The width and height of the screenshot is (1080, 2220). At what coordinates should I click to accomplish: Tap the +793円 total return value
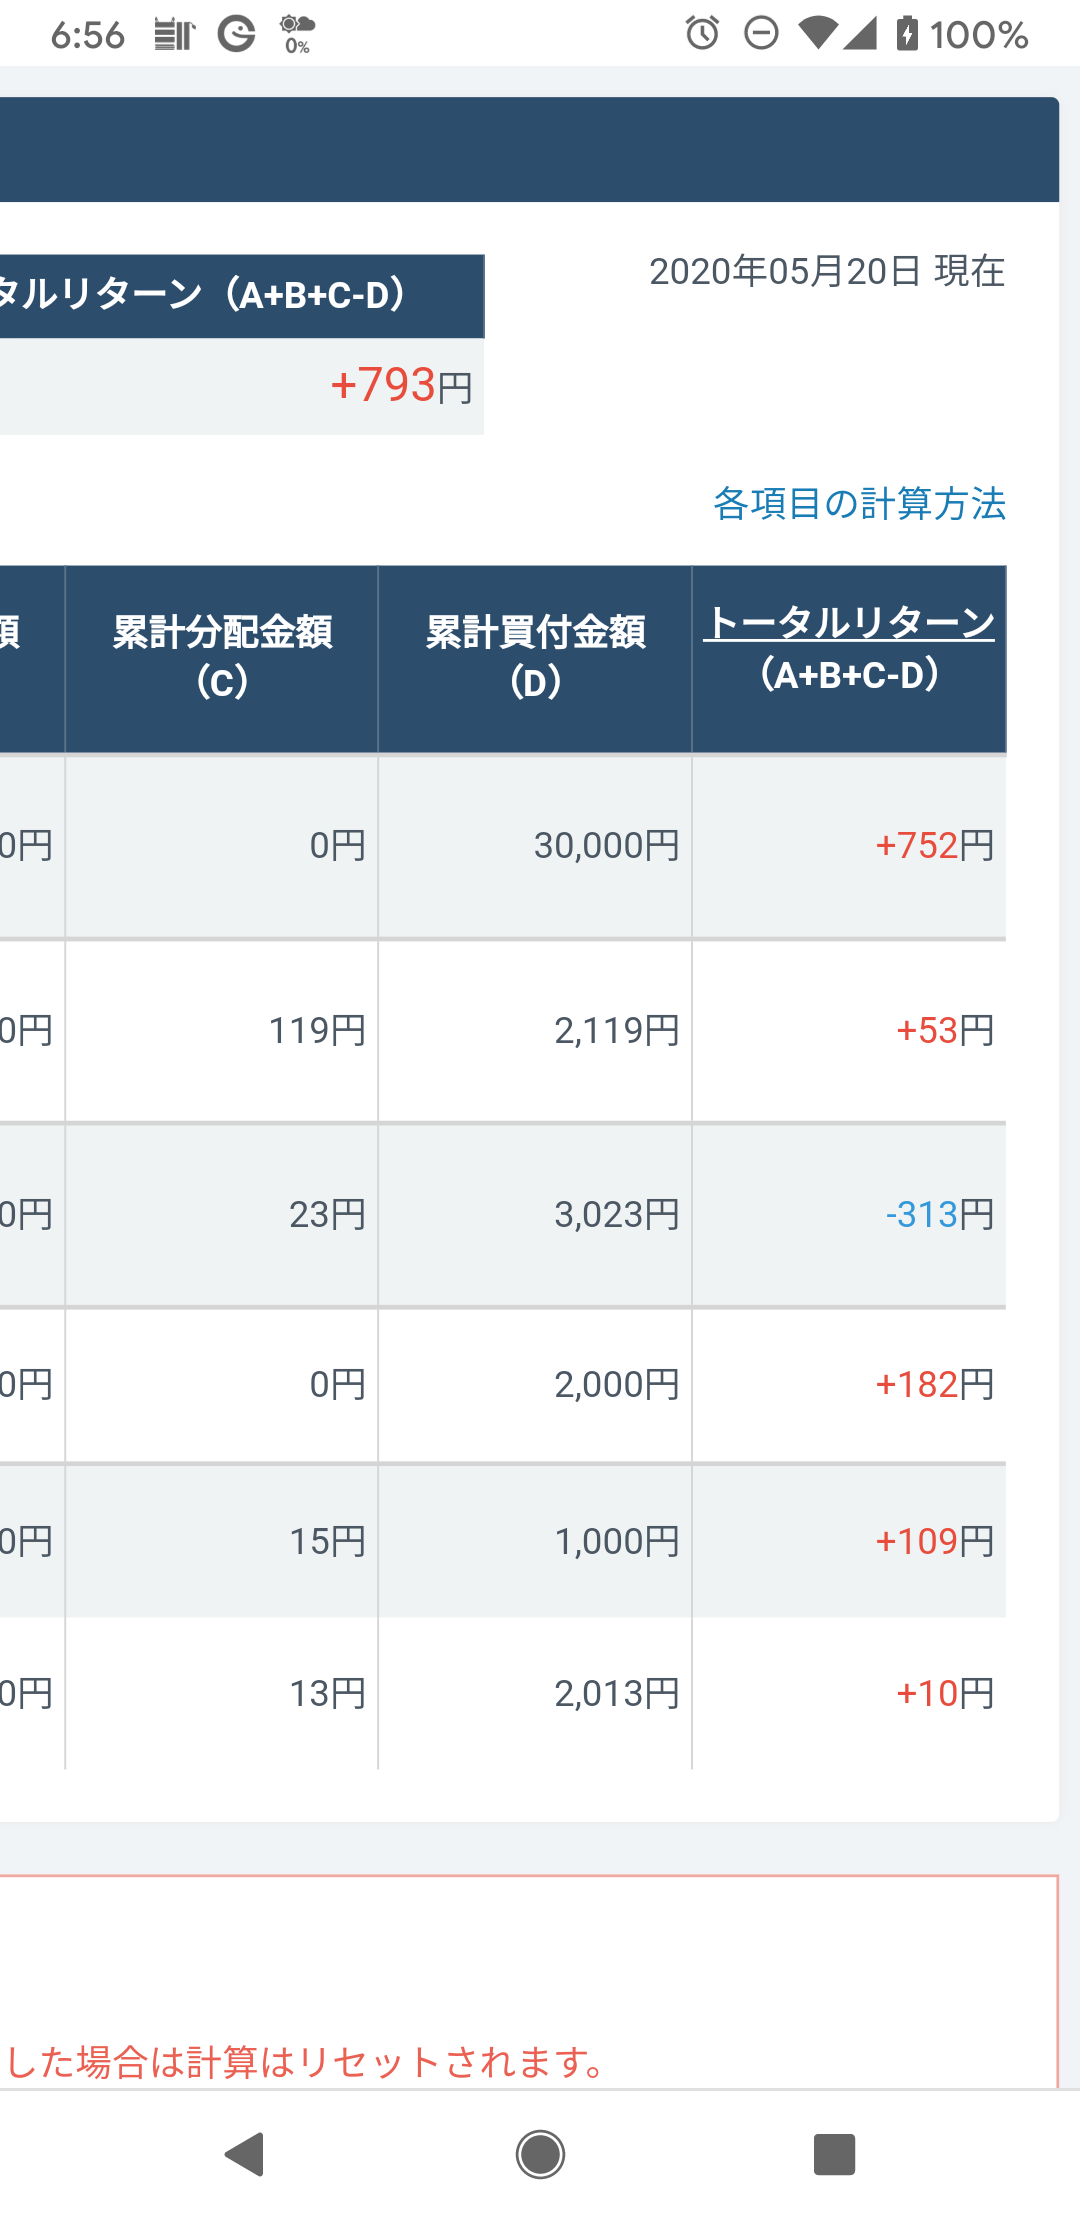(x=402, y=386)
